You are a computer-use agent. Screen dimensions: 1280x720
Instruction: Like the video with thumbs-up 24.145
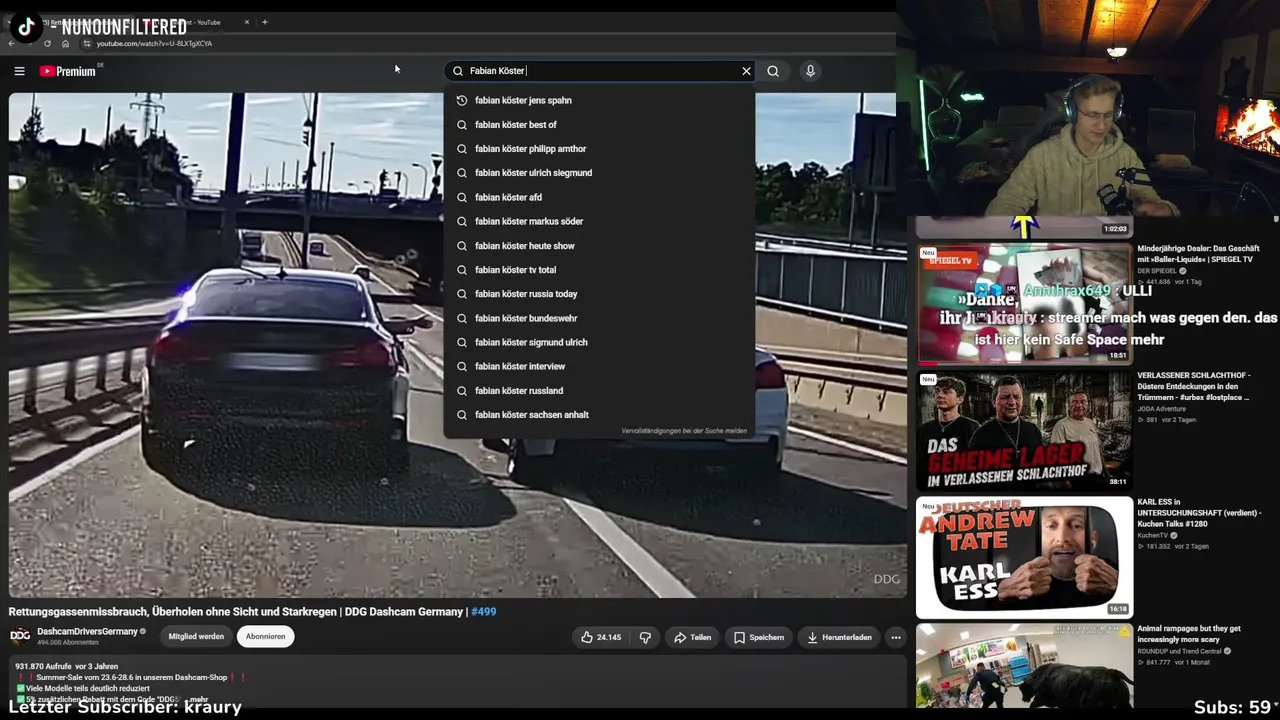[x=601, y=637]
